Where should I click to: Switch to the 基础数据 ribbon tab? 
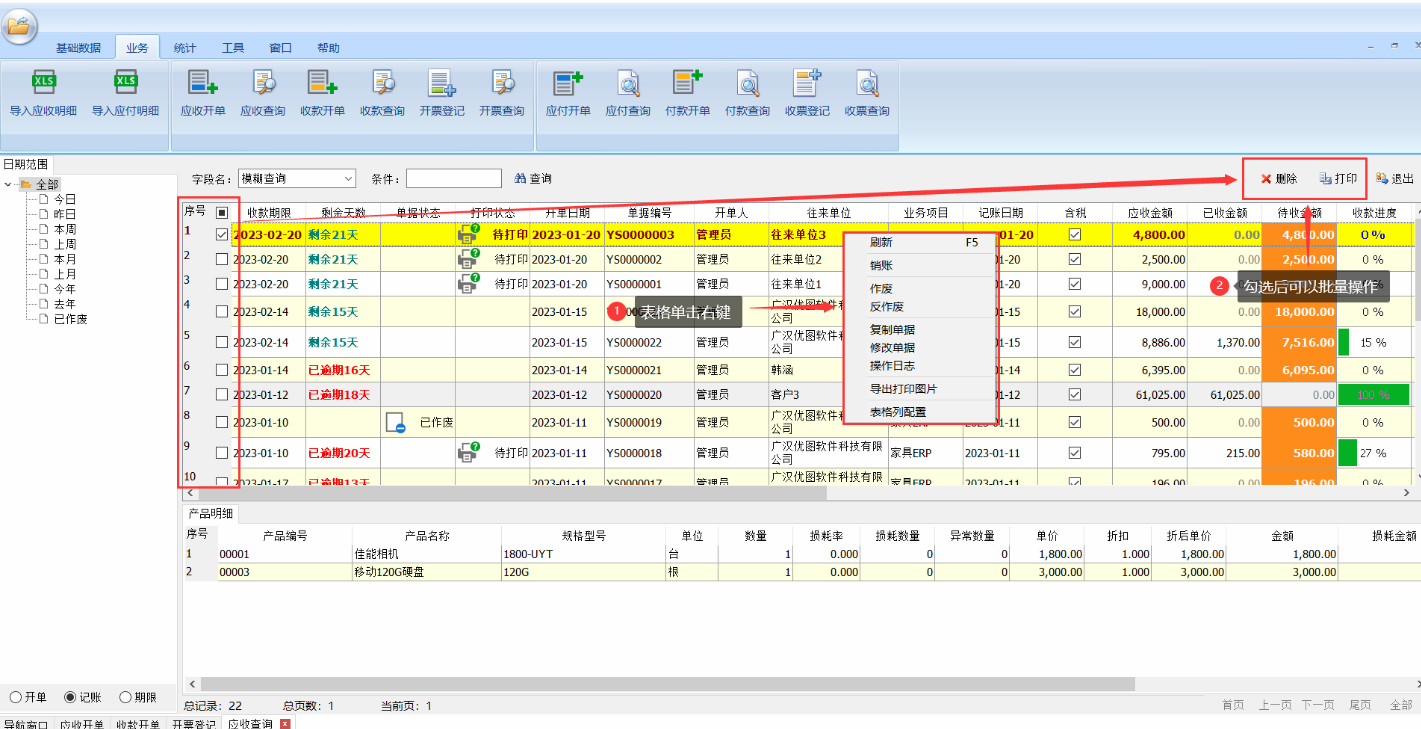[78, 47]
